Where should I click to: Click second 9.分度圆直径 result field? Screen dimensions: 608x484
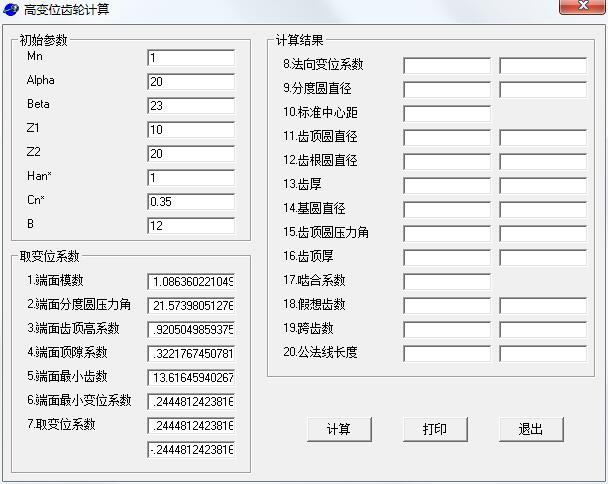543,90
